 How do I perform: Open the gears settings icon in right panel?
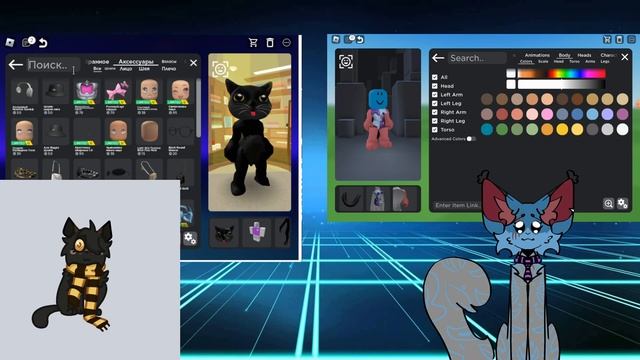pyautogui.click(x=622, y=203)
